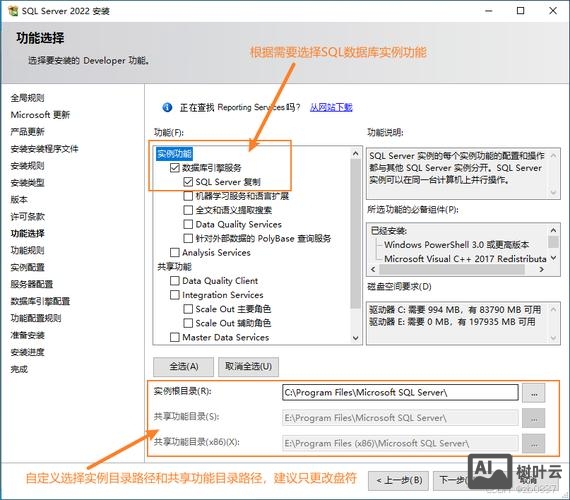
Task: Click the 安装进度 step in the sidebar
Action: tap(27, 352)
